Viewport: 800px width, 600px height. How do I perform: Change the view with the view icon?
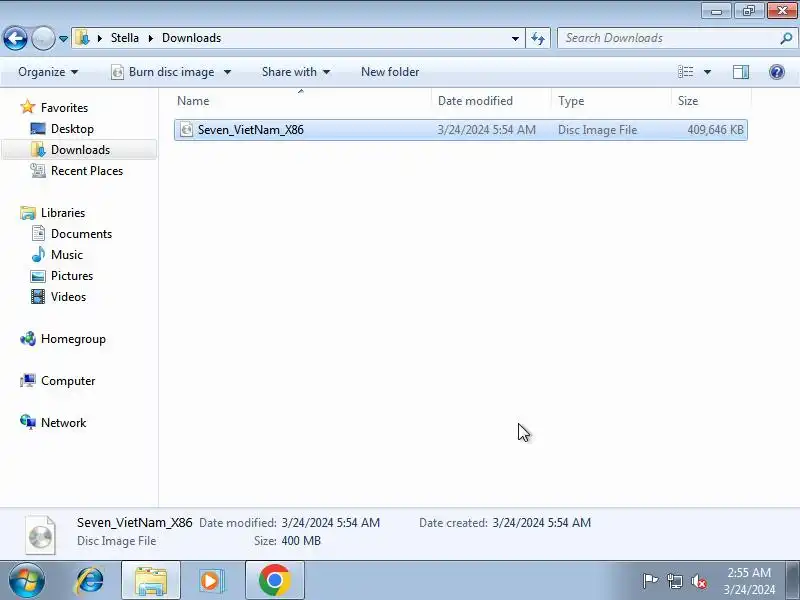(x=685, y=72)
